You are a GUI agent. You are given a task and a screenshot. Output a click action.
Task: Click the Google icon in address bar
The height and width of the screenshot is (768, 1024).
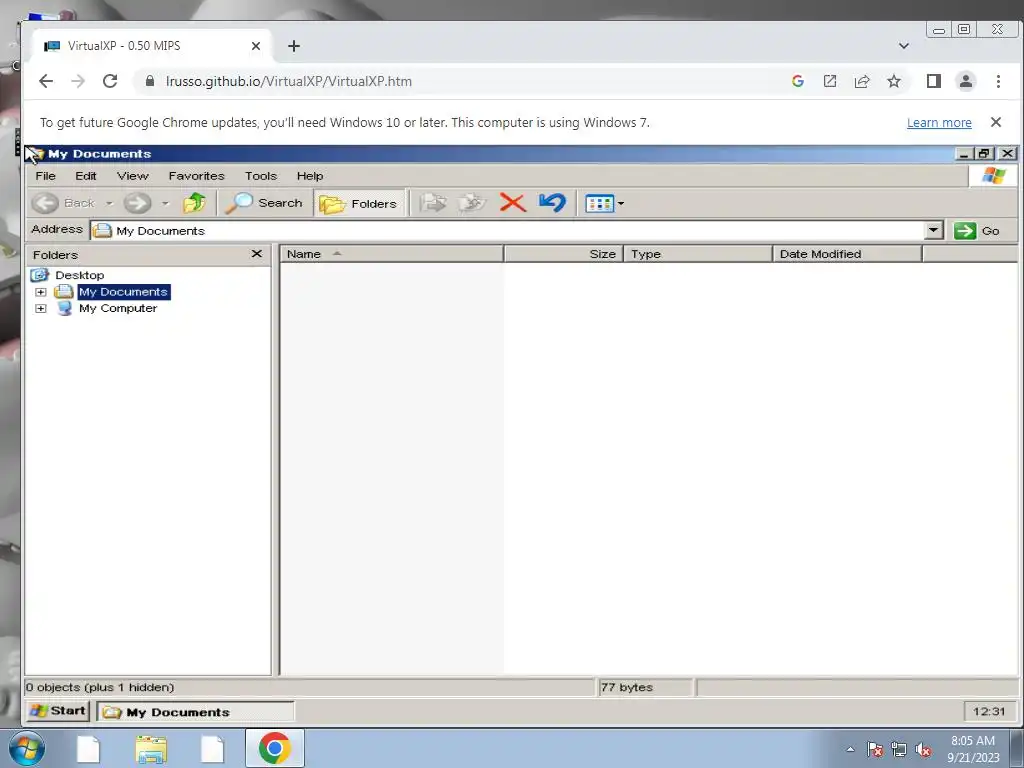(x=797, y=81)
